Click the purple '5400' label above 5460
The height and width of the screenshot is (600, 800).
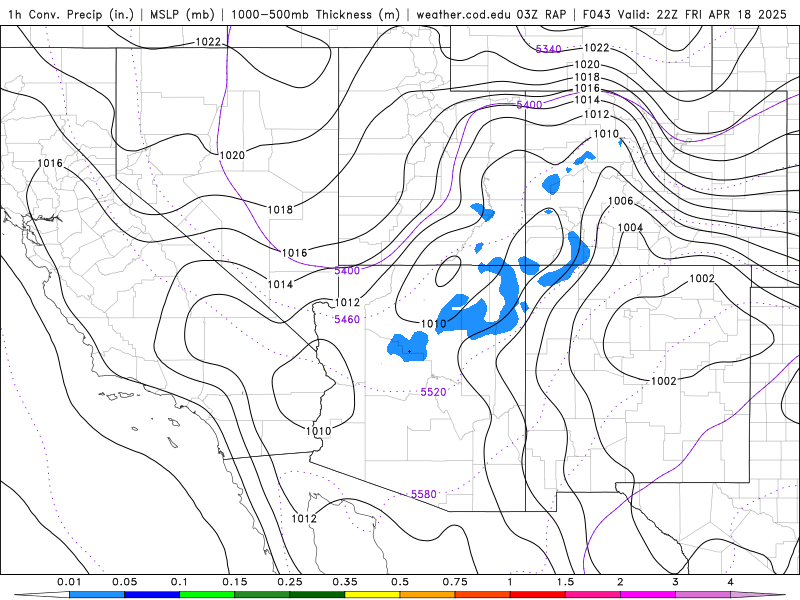pos(347,270)
